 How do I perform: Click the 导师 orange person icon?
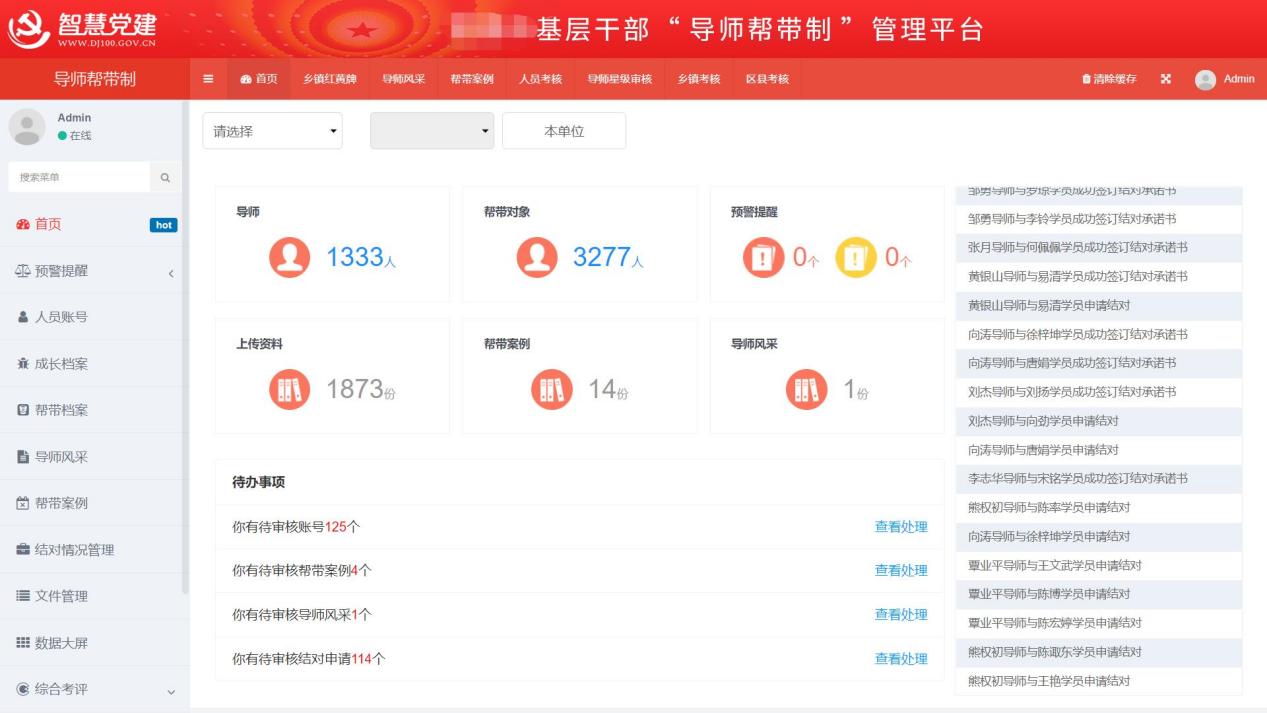[289, 257]
